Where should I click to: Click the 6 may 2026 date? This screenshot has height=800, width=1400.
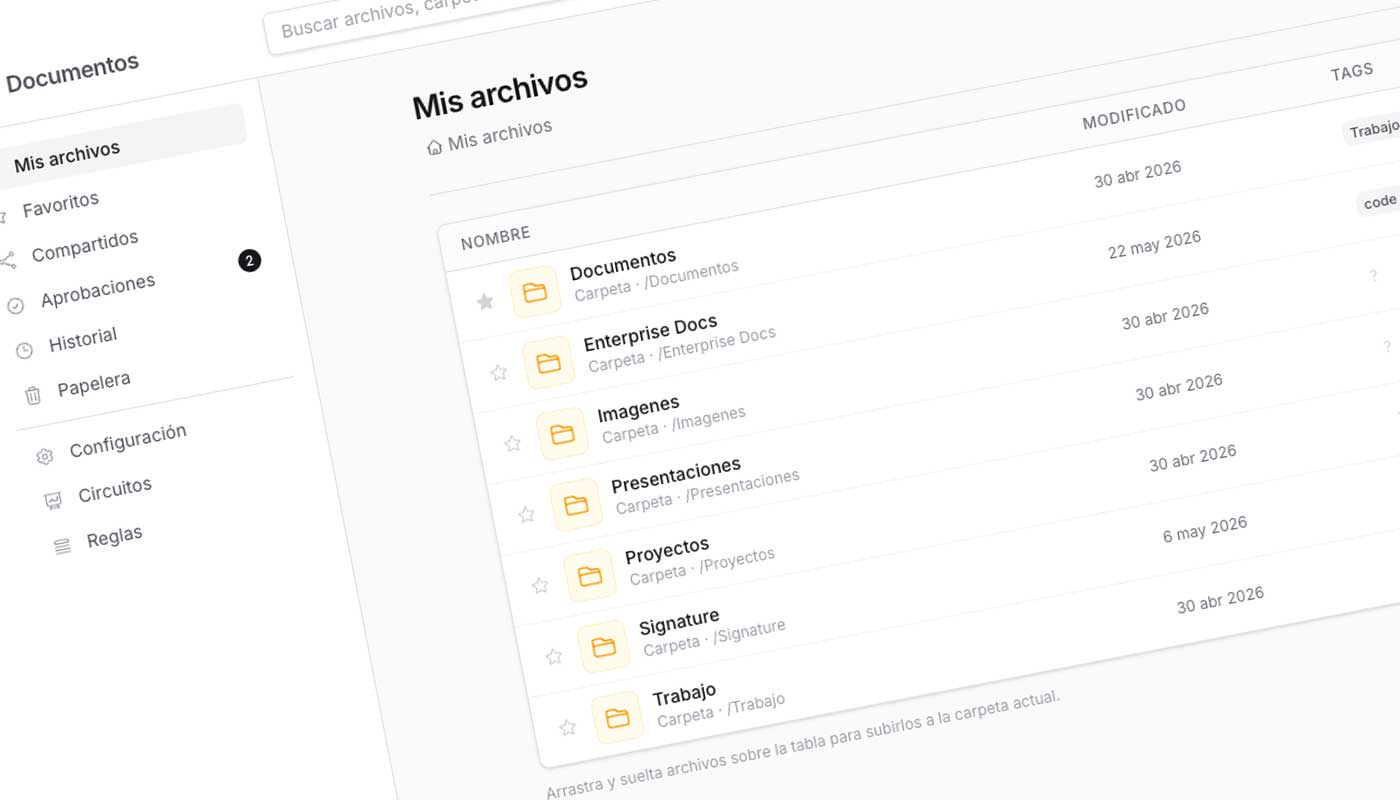pos(1205,529)
